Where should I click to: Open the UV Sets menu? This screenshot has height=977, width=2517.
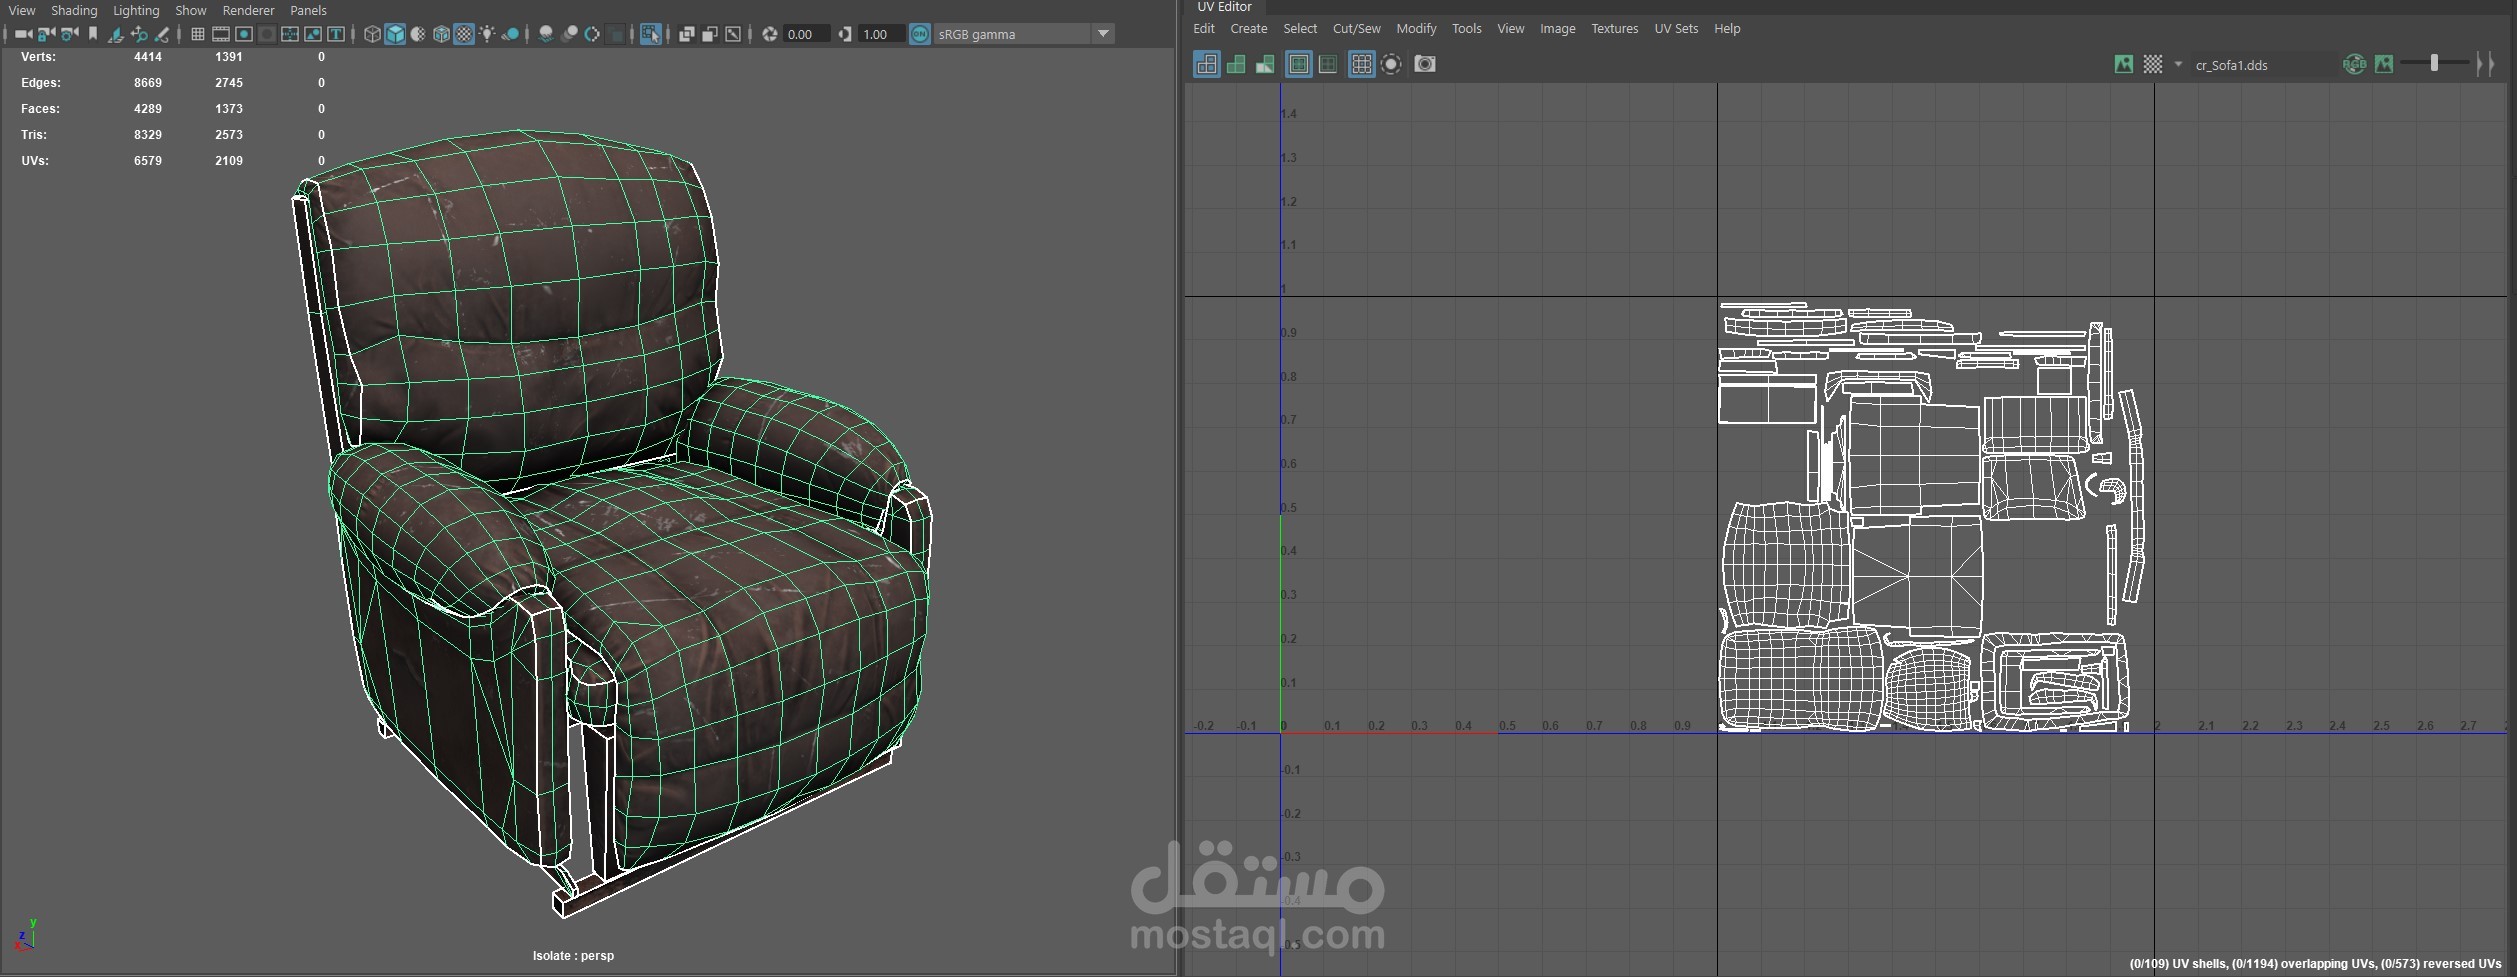pos(1675,29)
